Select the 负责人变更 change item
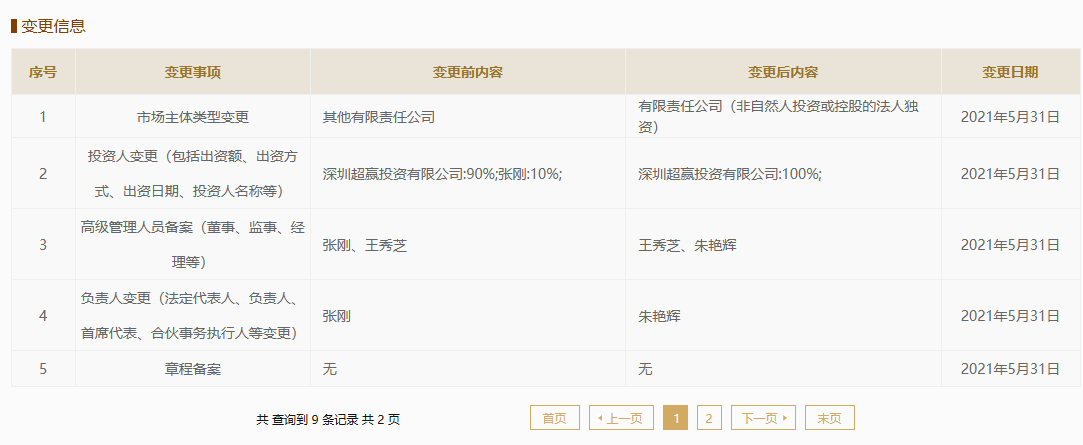 (193, 316)
